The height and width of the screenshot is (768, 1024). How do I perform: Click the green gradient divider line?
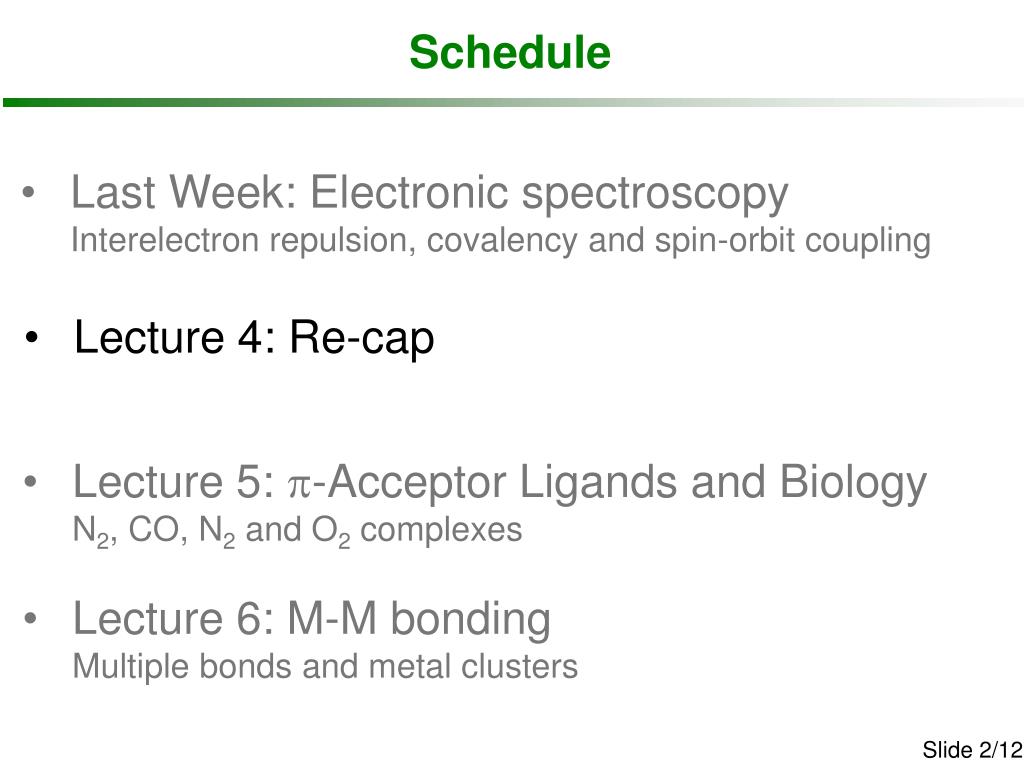(x=512, y=103)
